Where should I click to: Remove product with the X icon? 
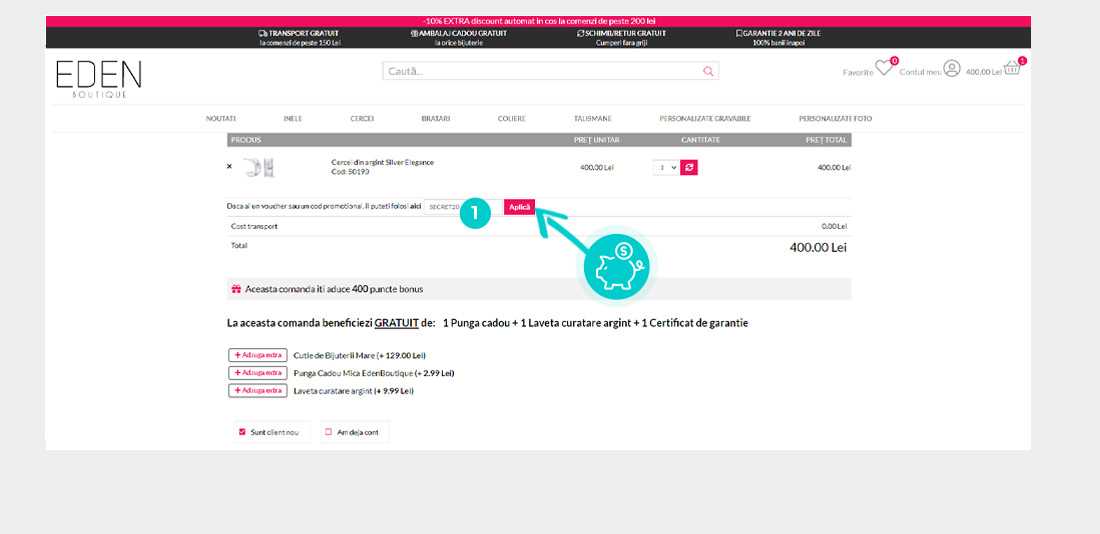[x=229, y=167]
